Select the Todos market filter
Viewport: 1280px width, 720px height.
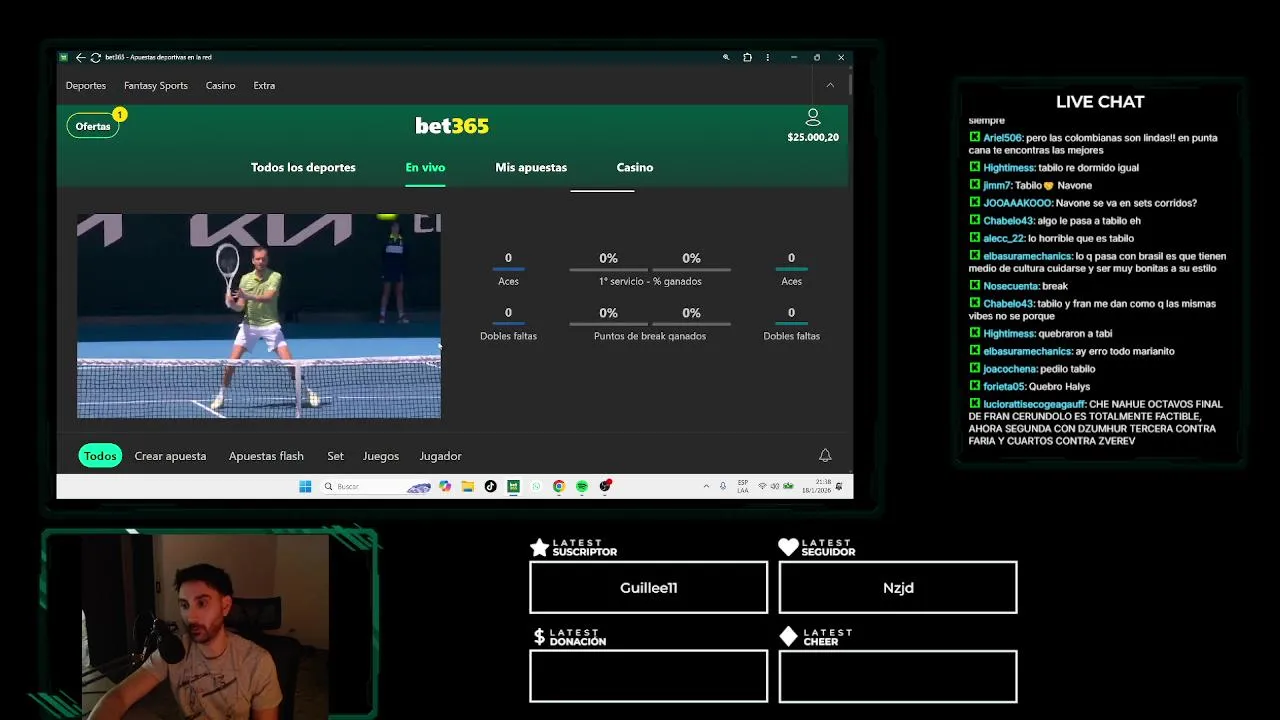point(100,456)
